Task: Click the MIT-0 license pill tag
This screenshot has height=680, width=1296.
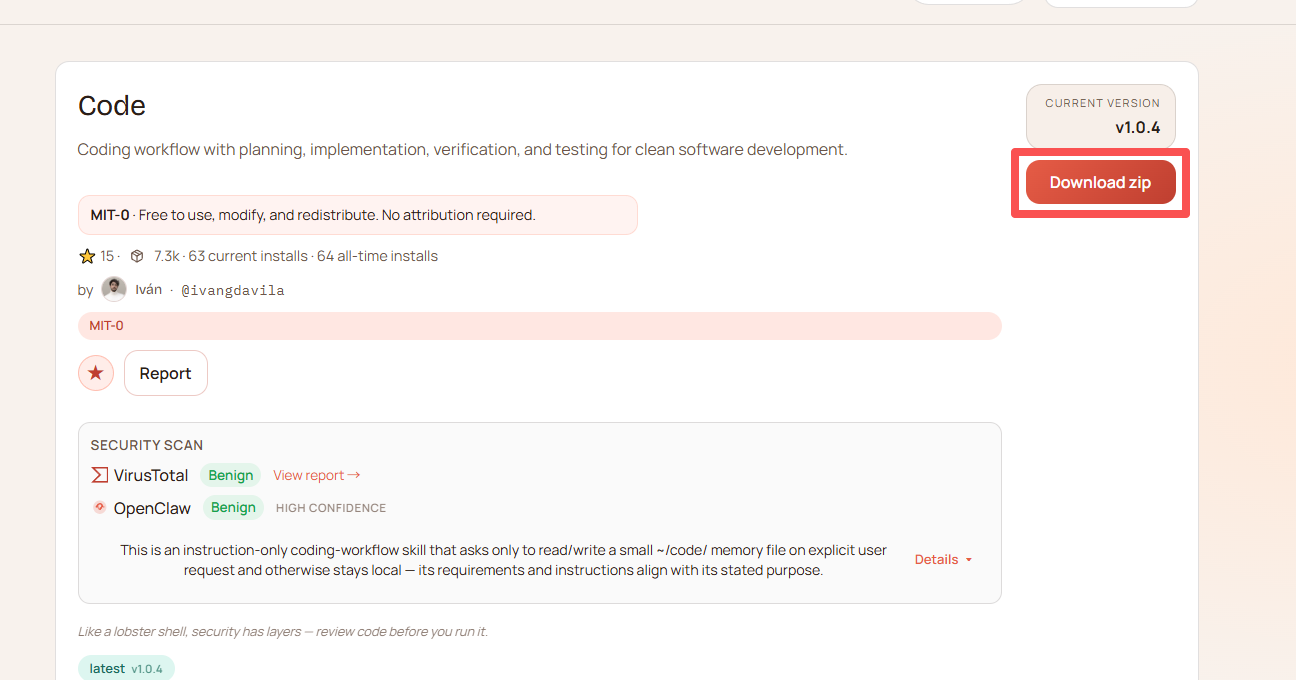Action: pos(107,326)
